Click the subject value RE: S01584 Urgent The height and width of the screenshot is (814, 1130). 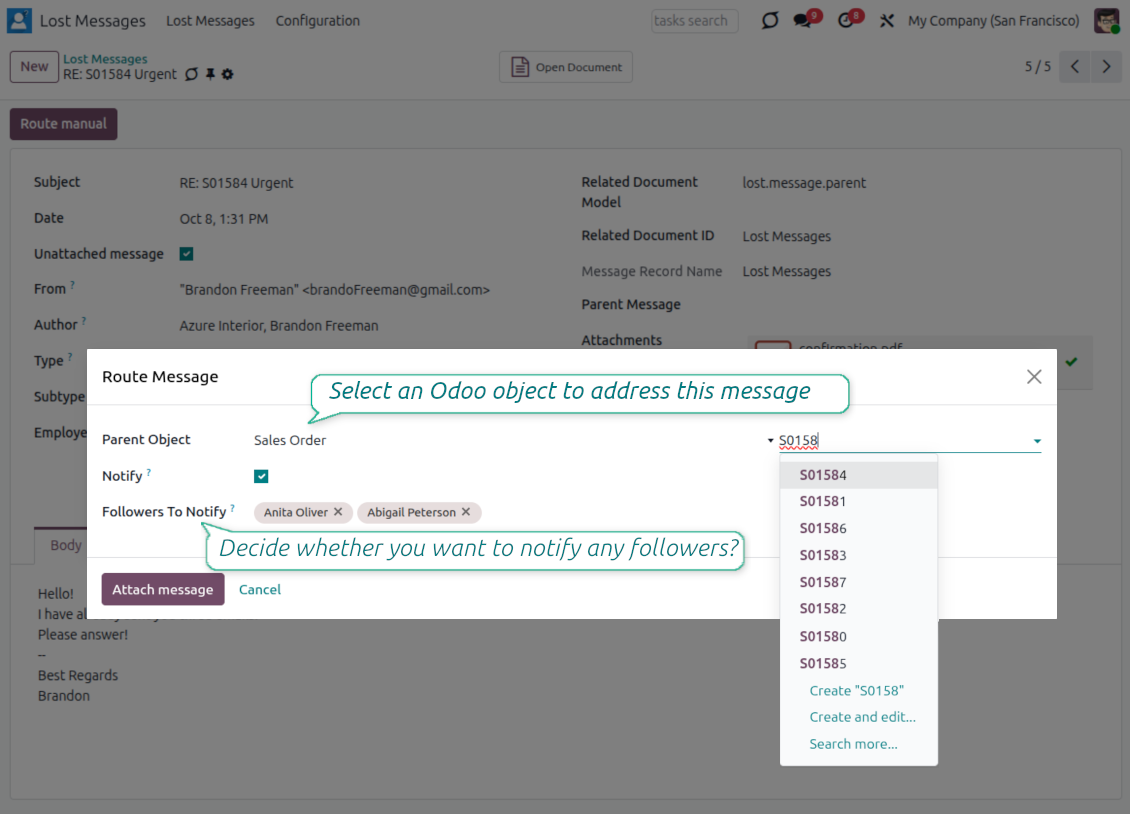pyautogui.click(x=236, y=183)
